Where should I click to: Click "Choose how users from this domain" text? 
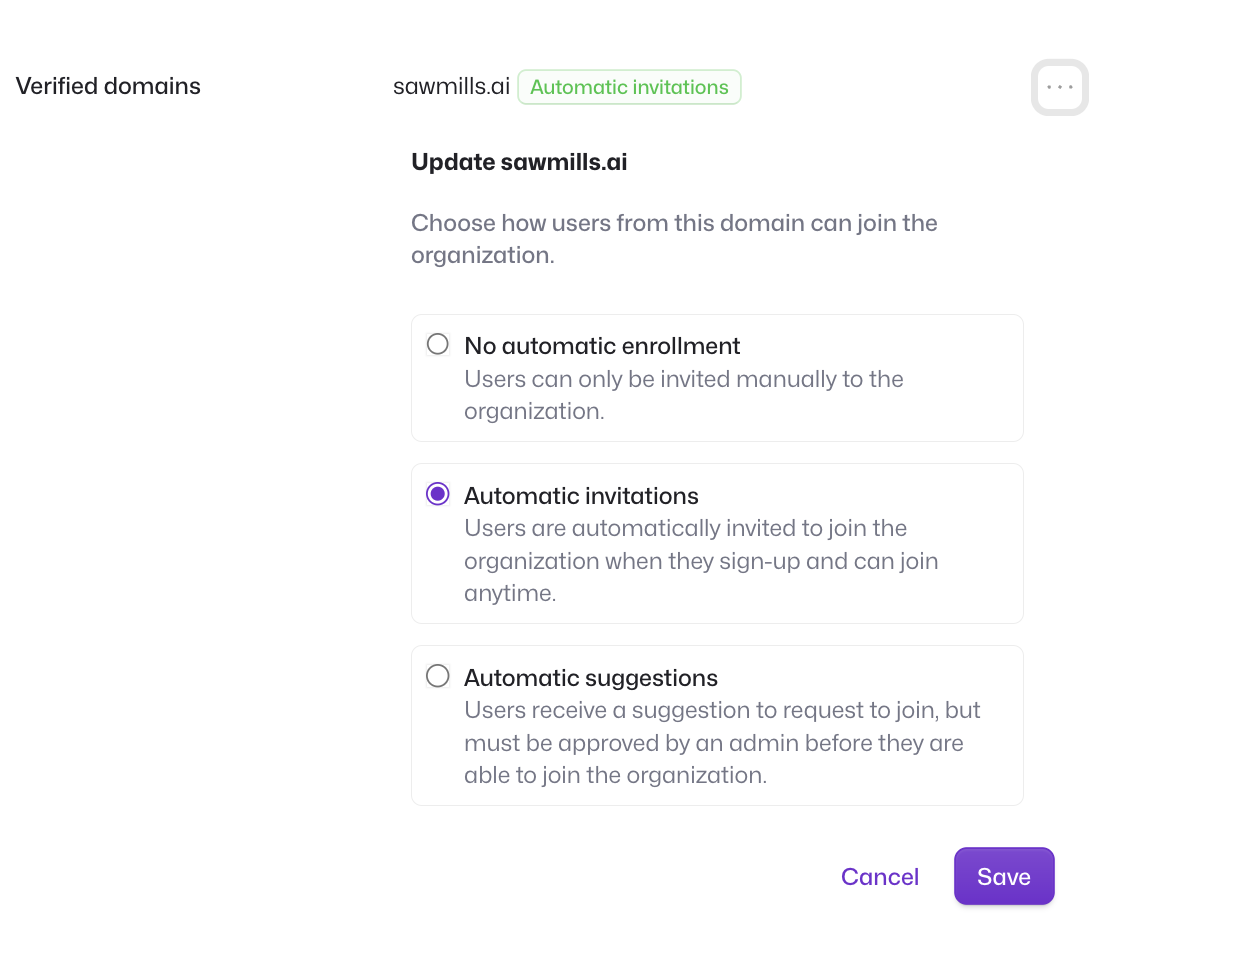674,239
